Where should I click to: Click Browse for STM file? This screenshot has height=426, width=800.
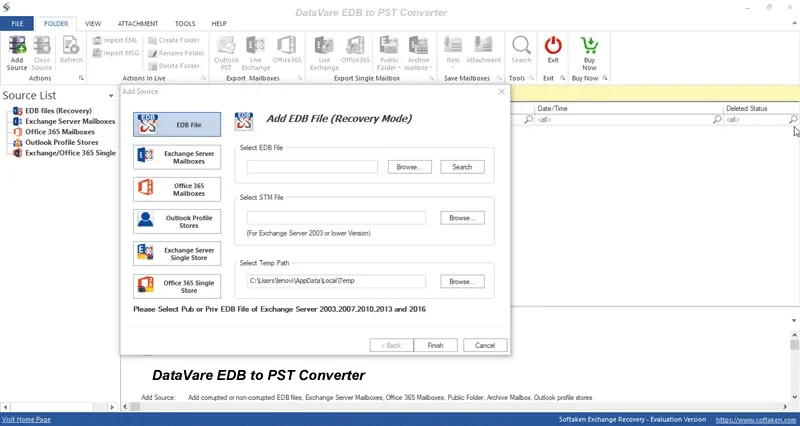(463, 218)
